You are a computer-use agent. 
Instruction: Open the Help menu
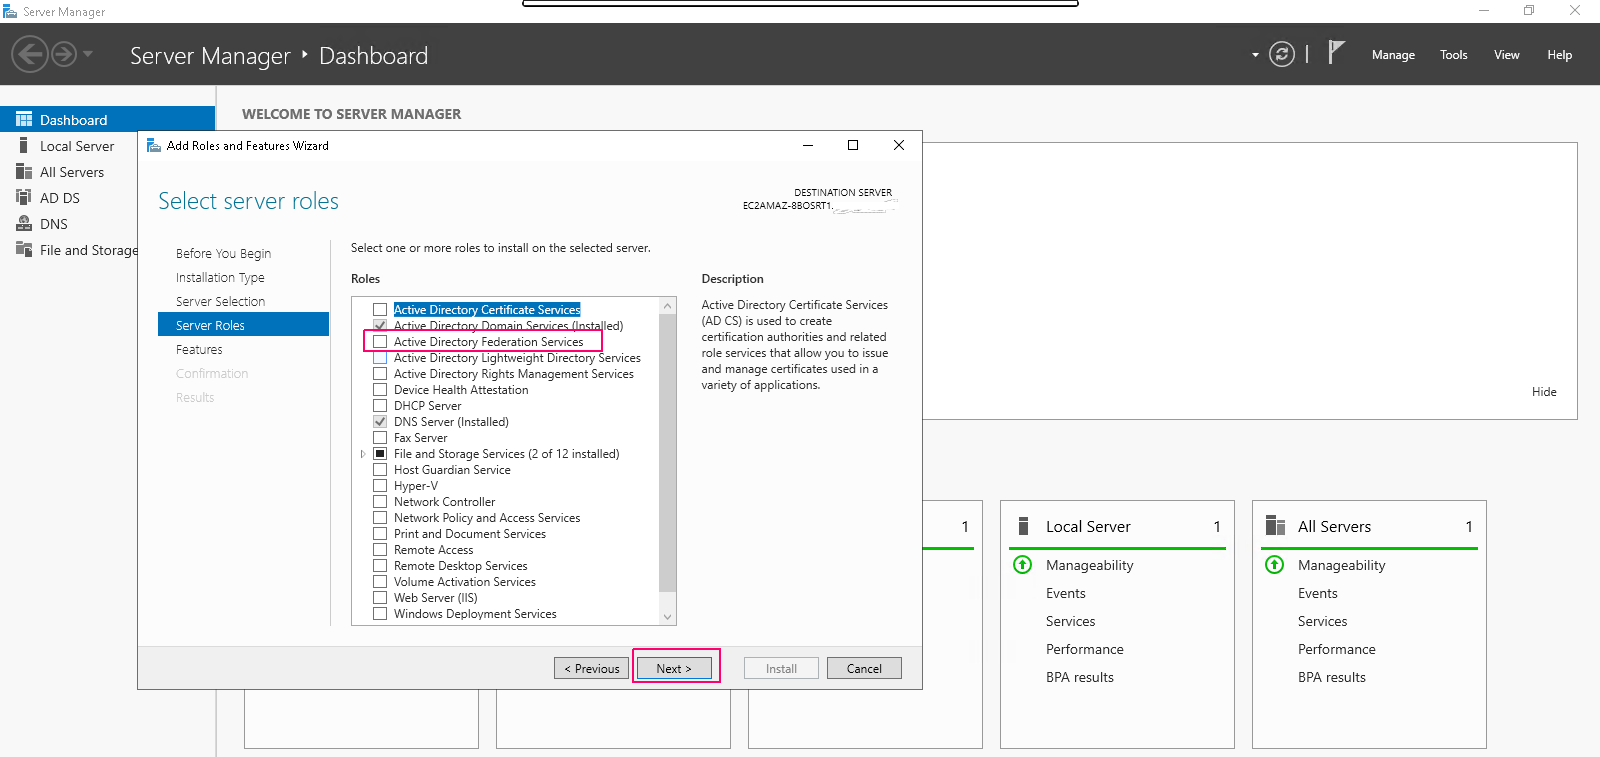[x=1559, y=55]
